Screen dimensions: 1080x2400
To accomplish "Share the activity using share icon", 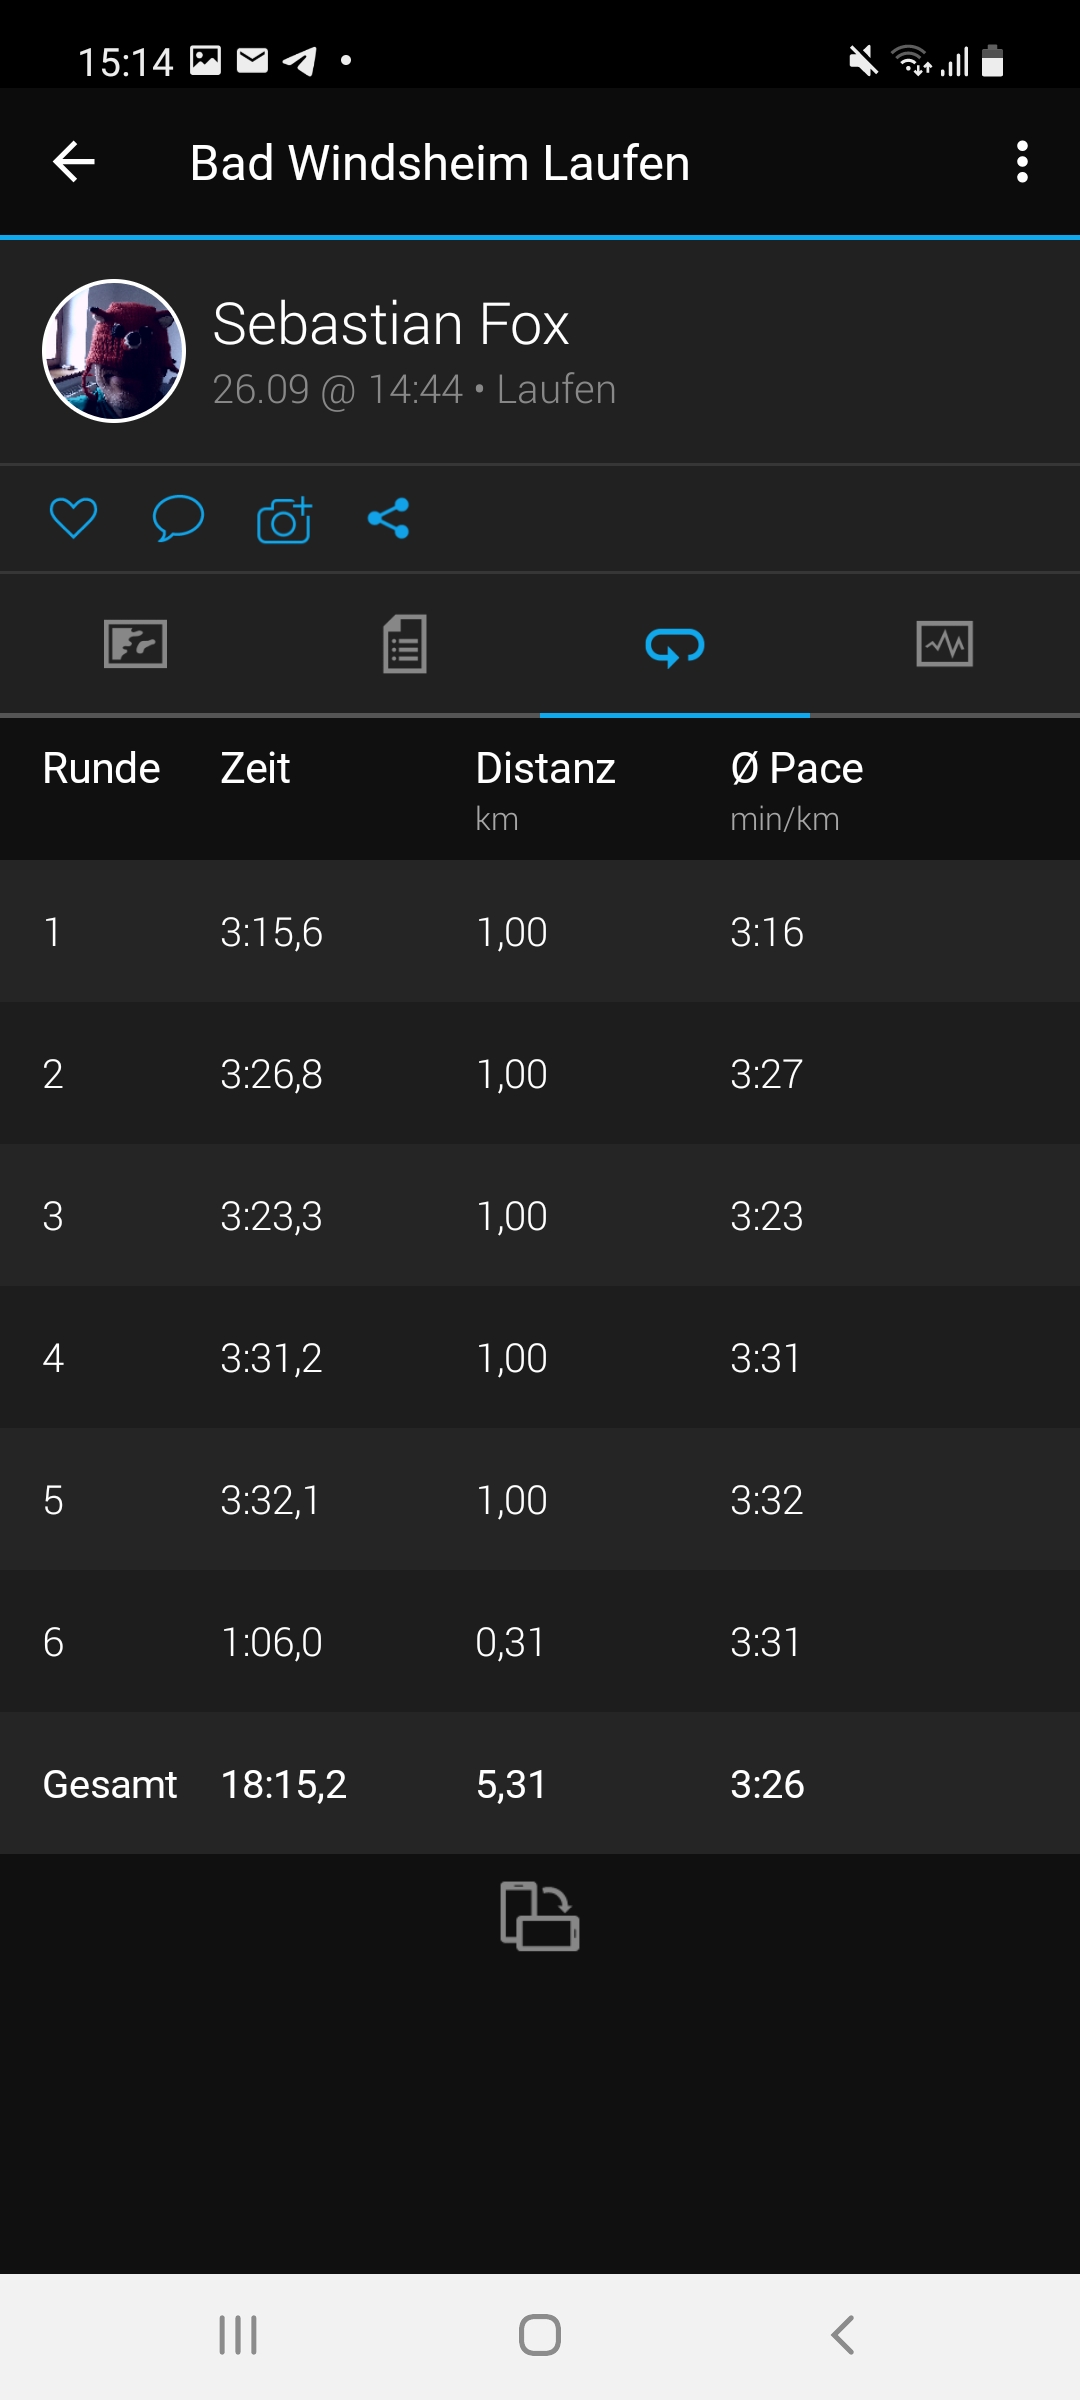I will pyautogui.click(x=389, y=518).
